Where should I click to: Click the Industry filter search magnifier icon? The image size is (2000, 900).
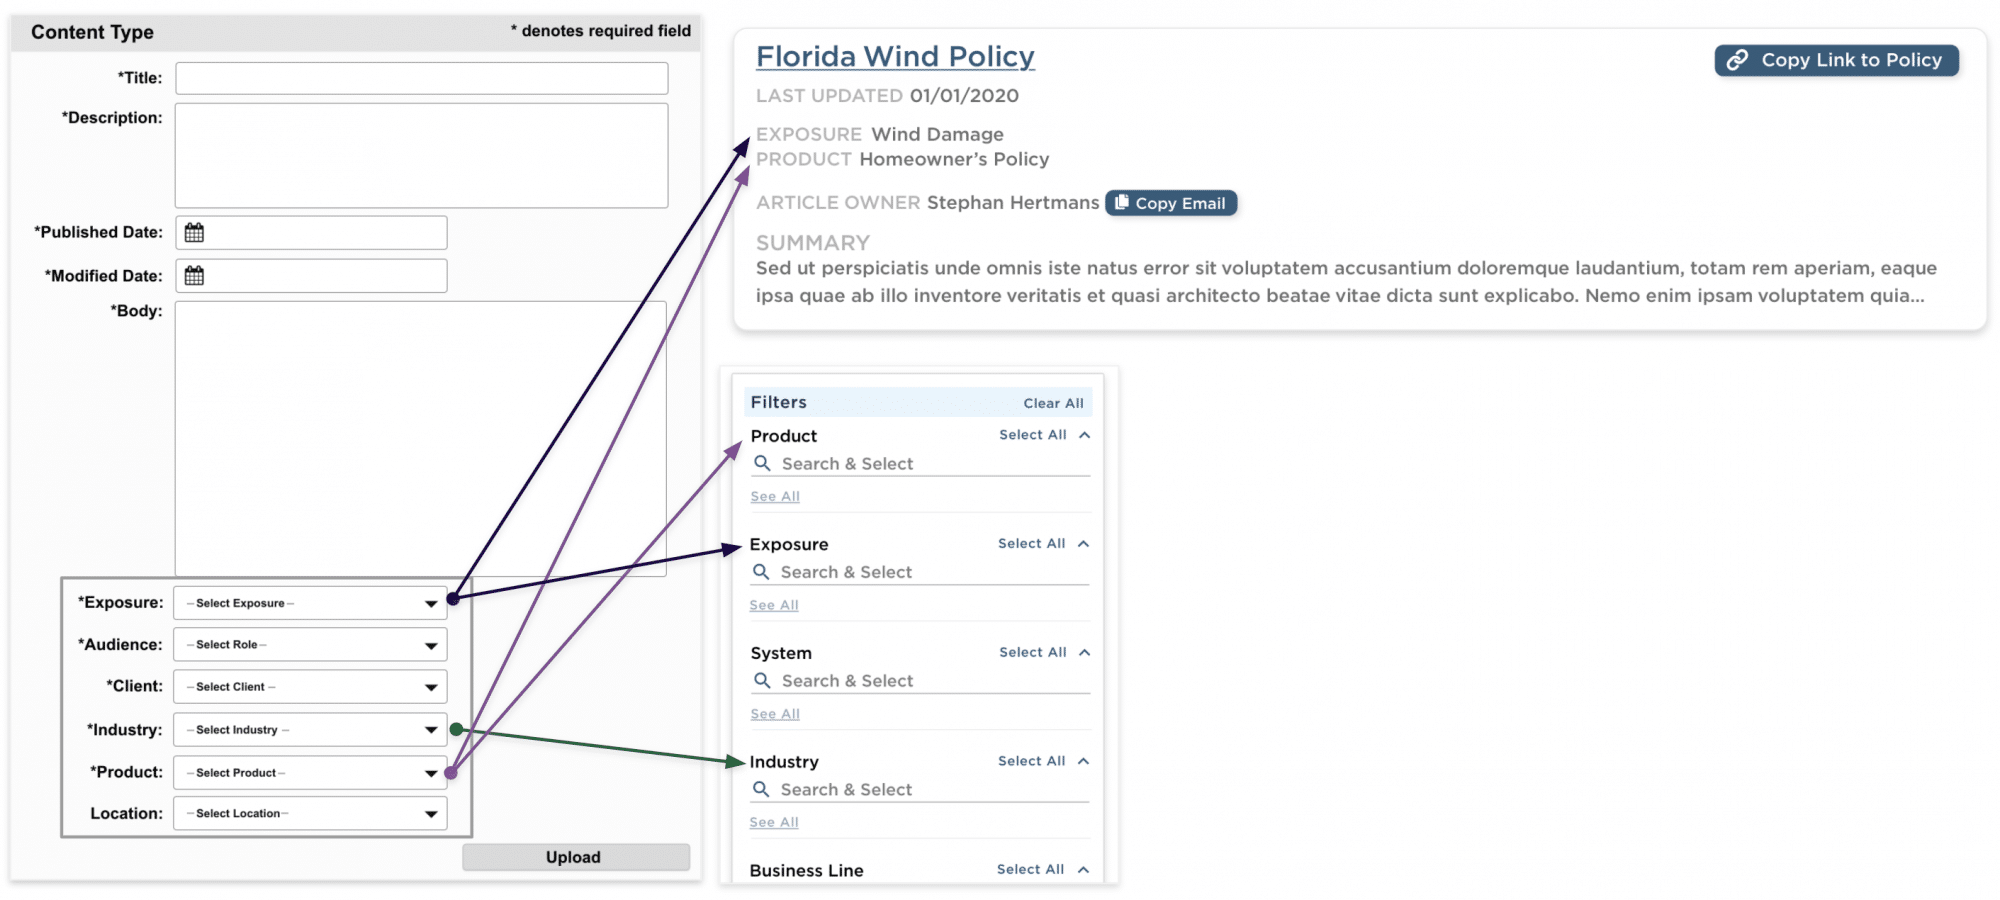coord(761,790)
